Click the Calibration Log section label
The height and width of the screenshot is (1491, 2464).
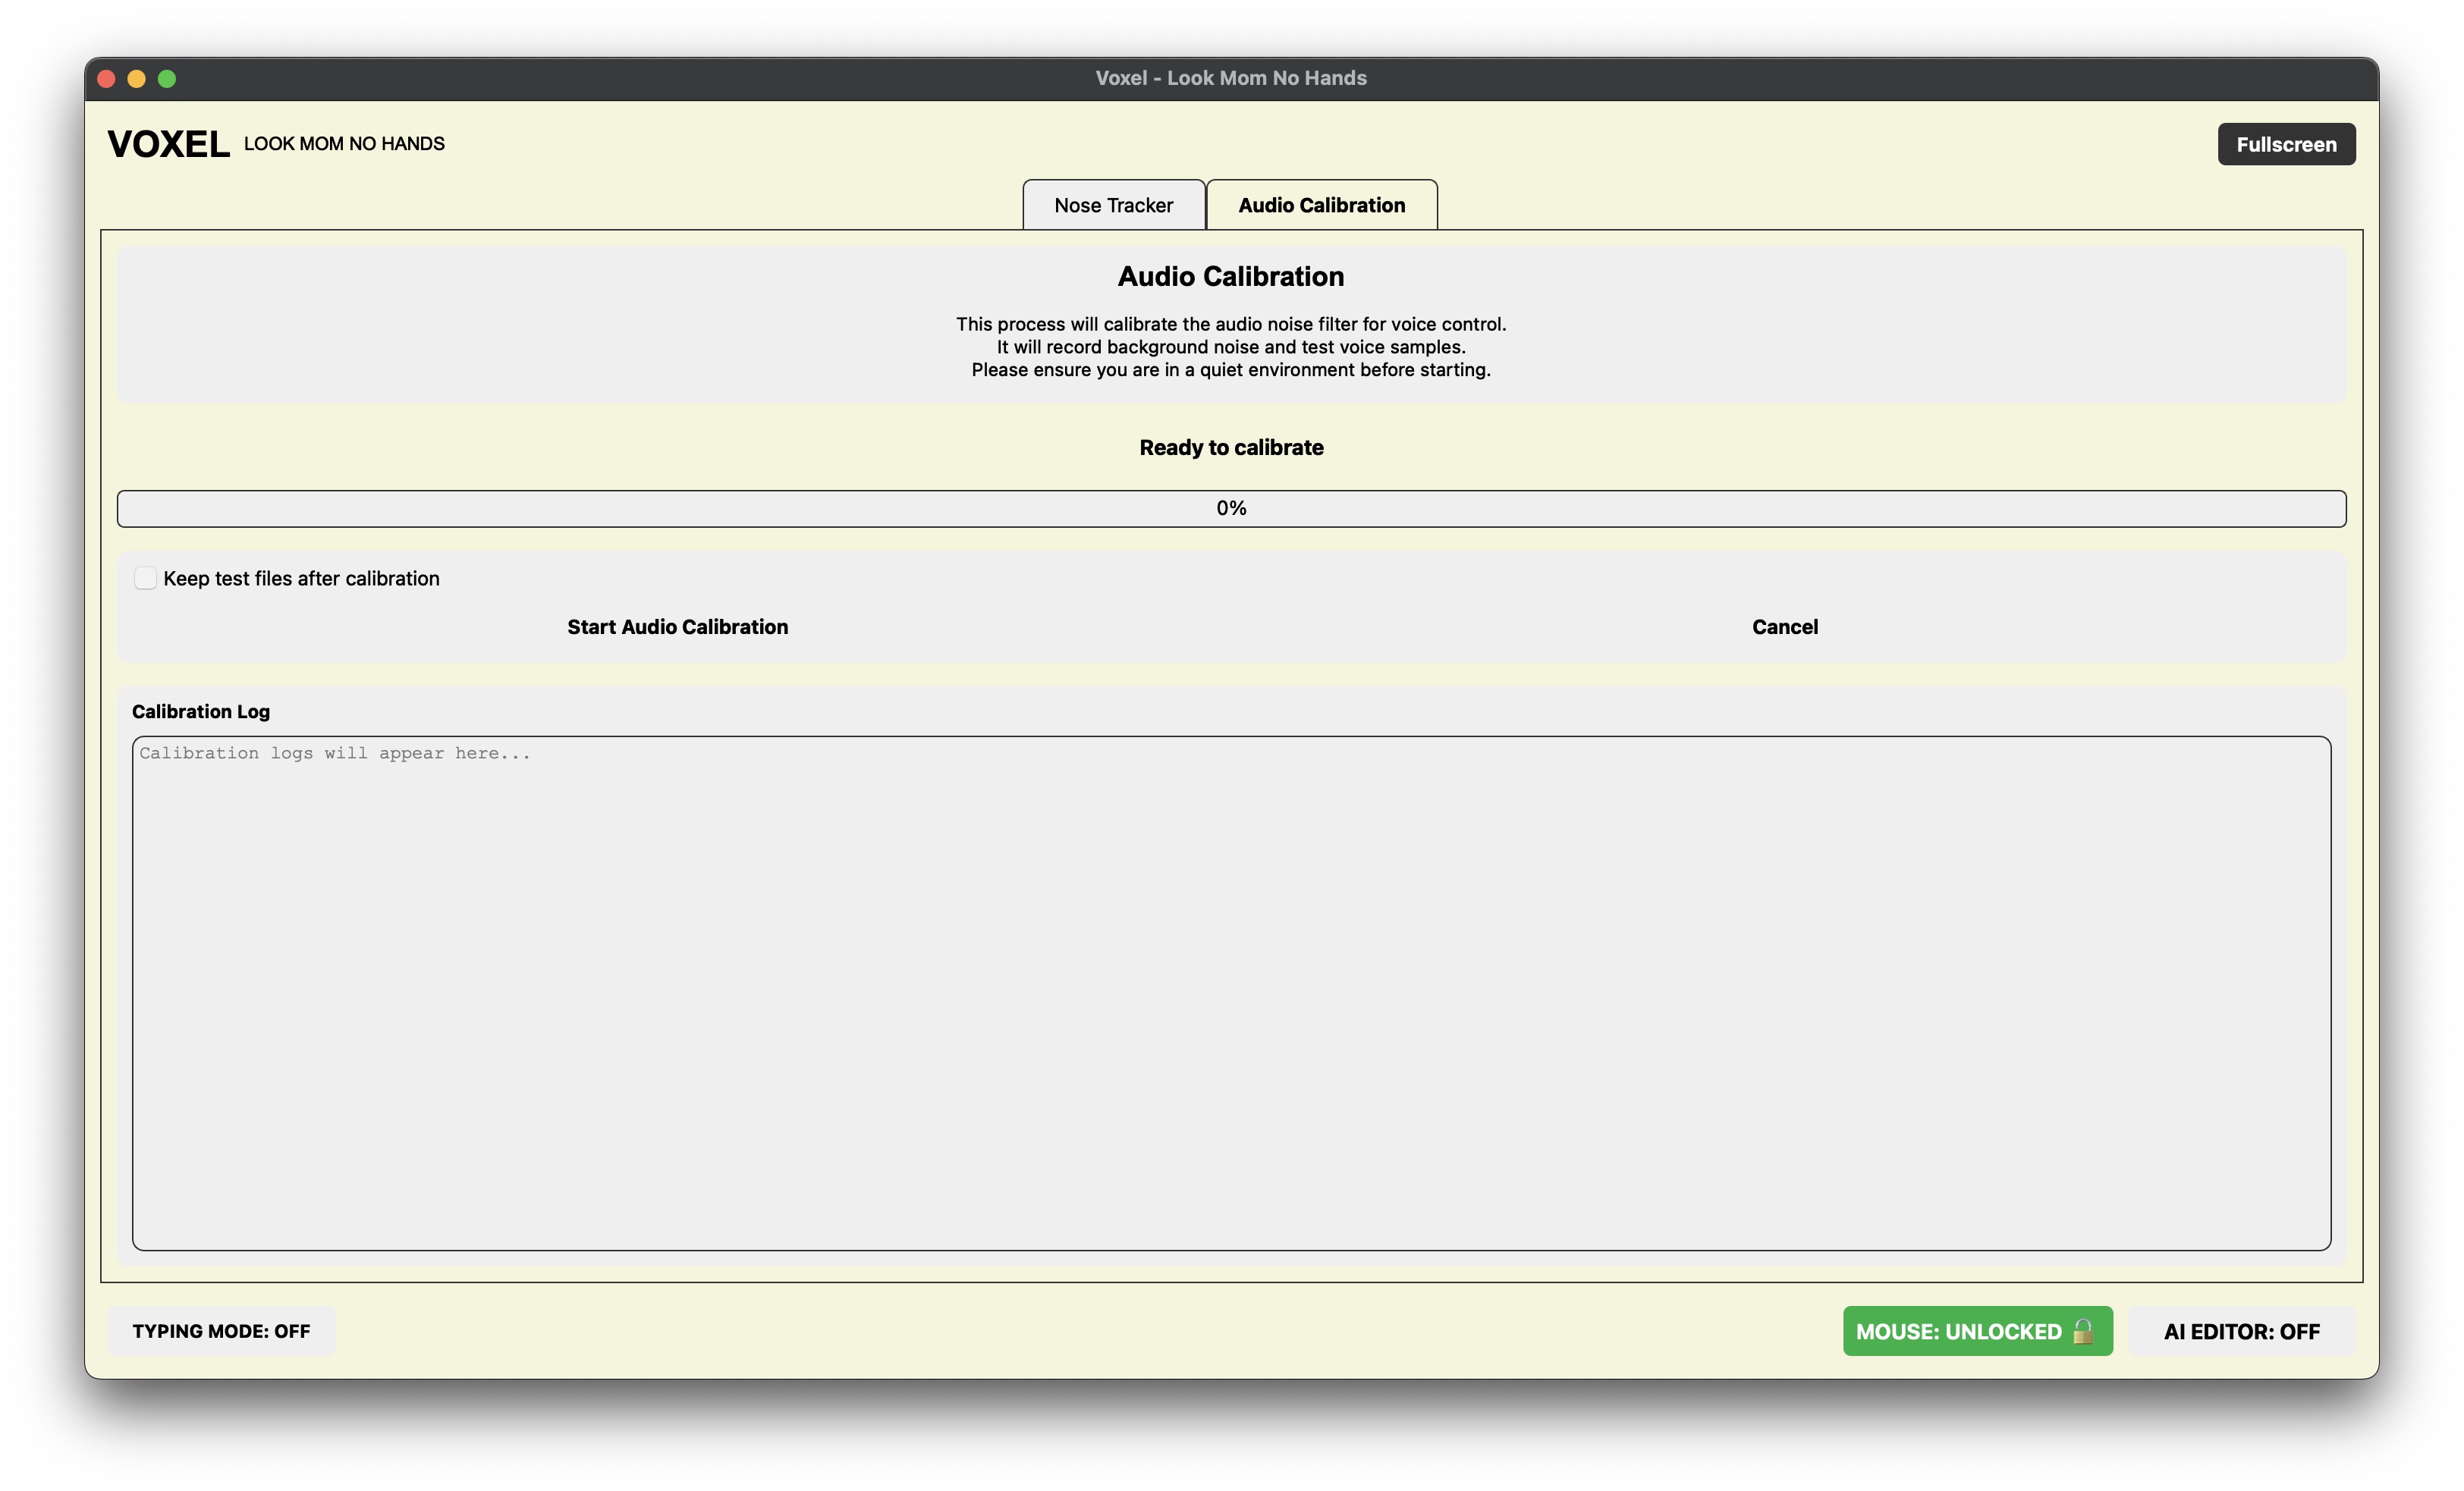tap(201, 711)
